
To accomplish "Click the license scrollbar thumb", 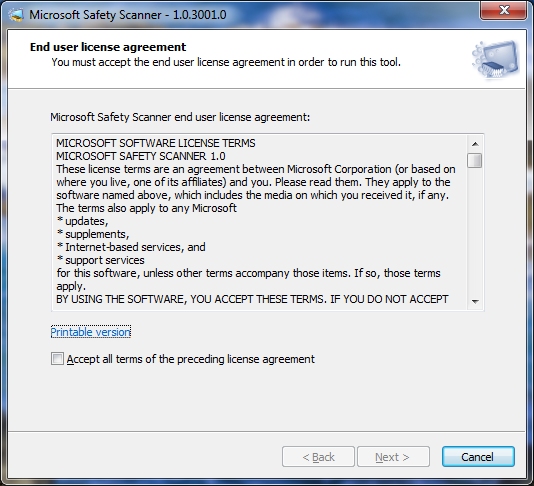I will coord(475,160).
